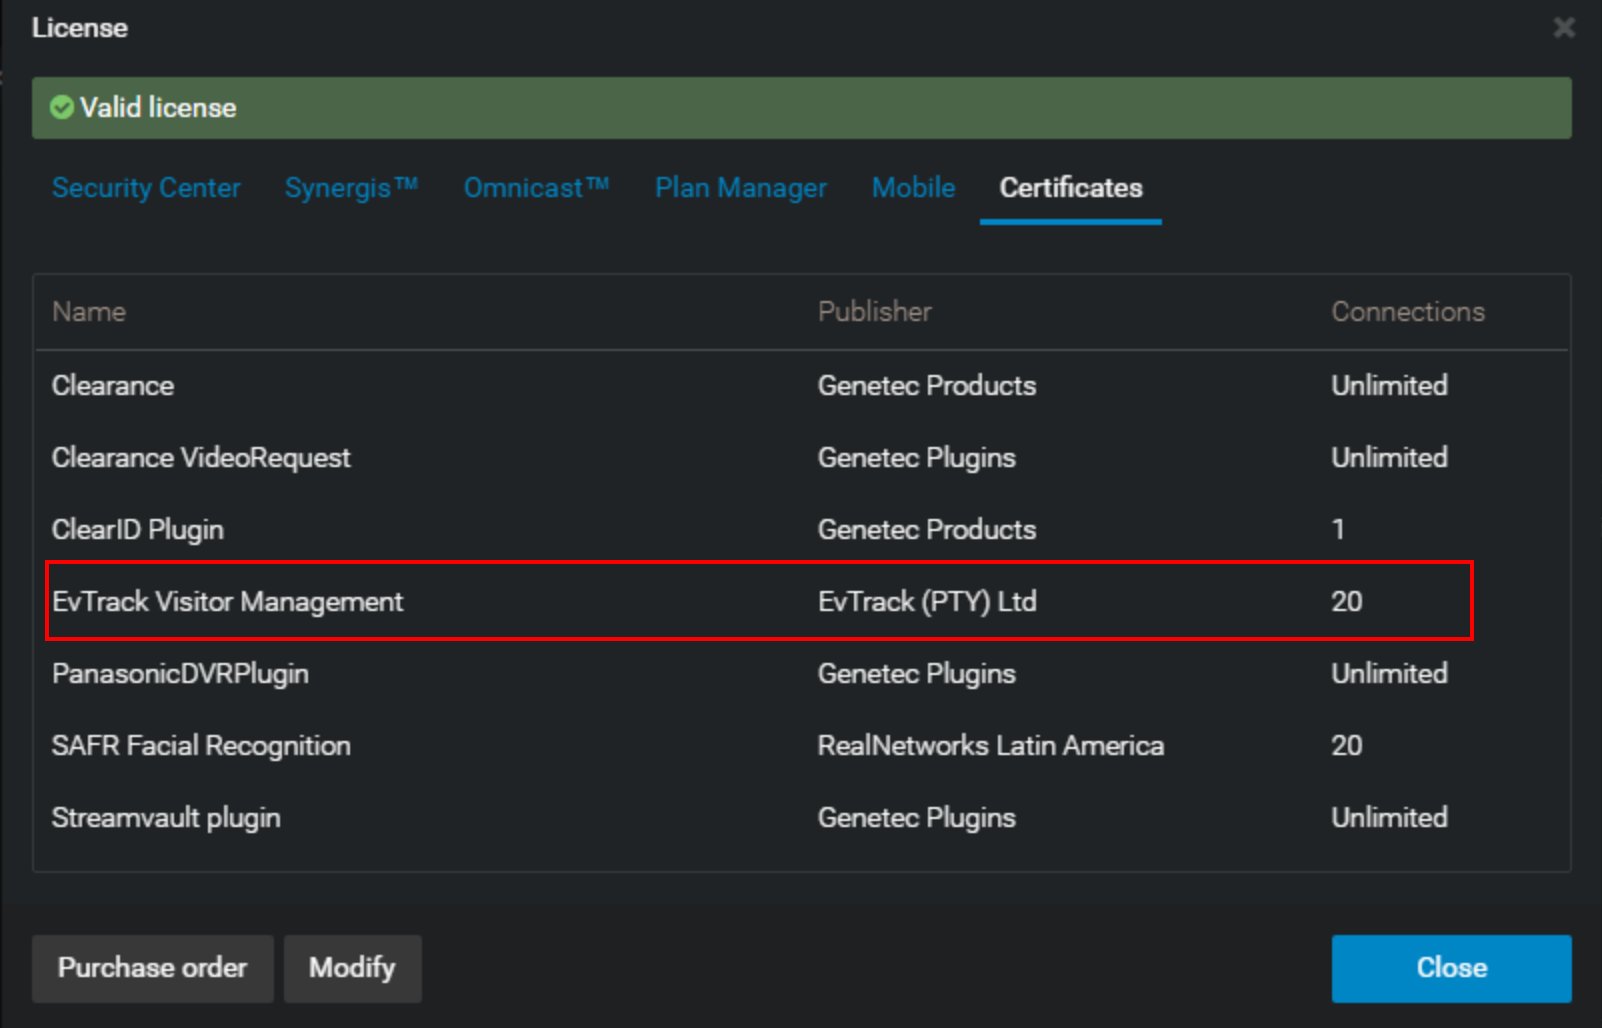1602x1028 pixels.
Task: Click the Valid license status text
Action: (x=158, y=108)
